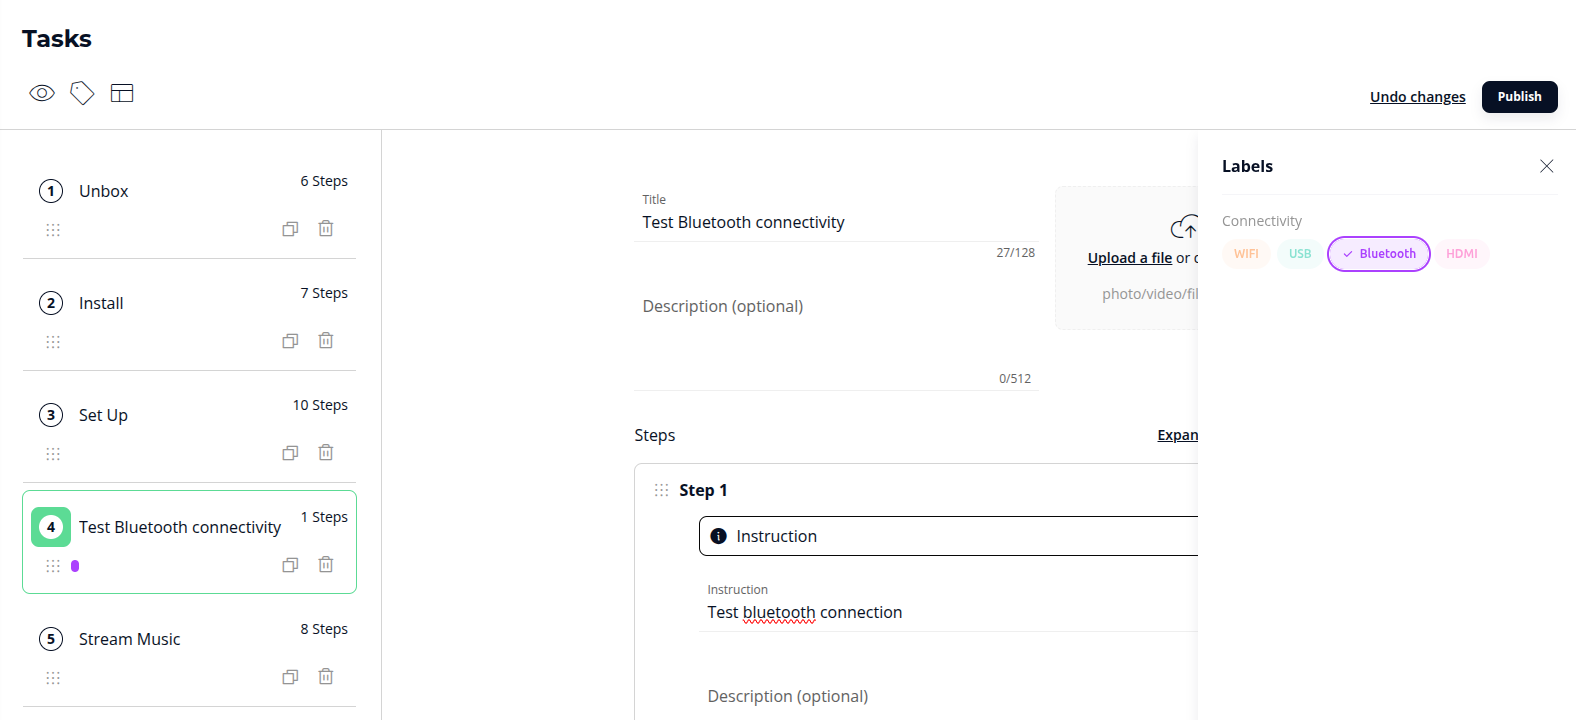Delete the Install task

(x=326, y=341)
